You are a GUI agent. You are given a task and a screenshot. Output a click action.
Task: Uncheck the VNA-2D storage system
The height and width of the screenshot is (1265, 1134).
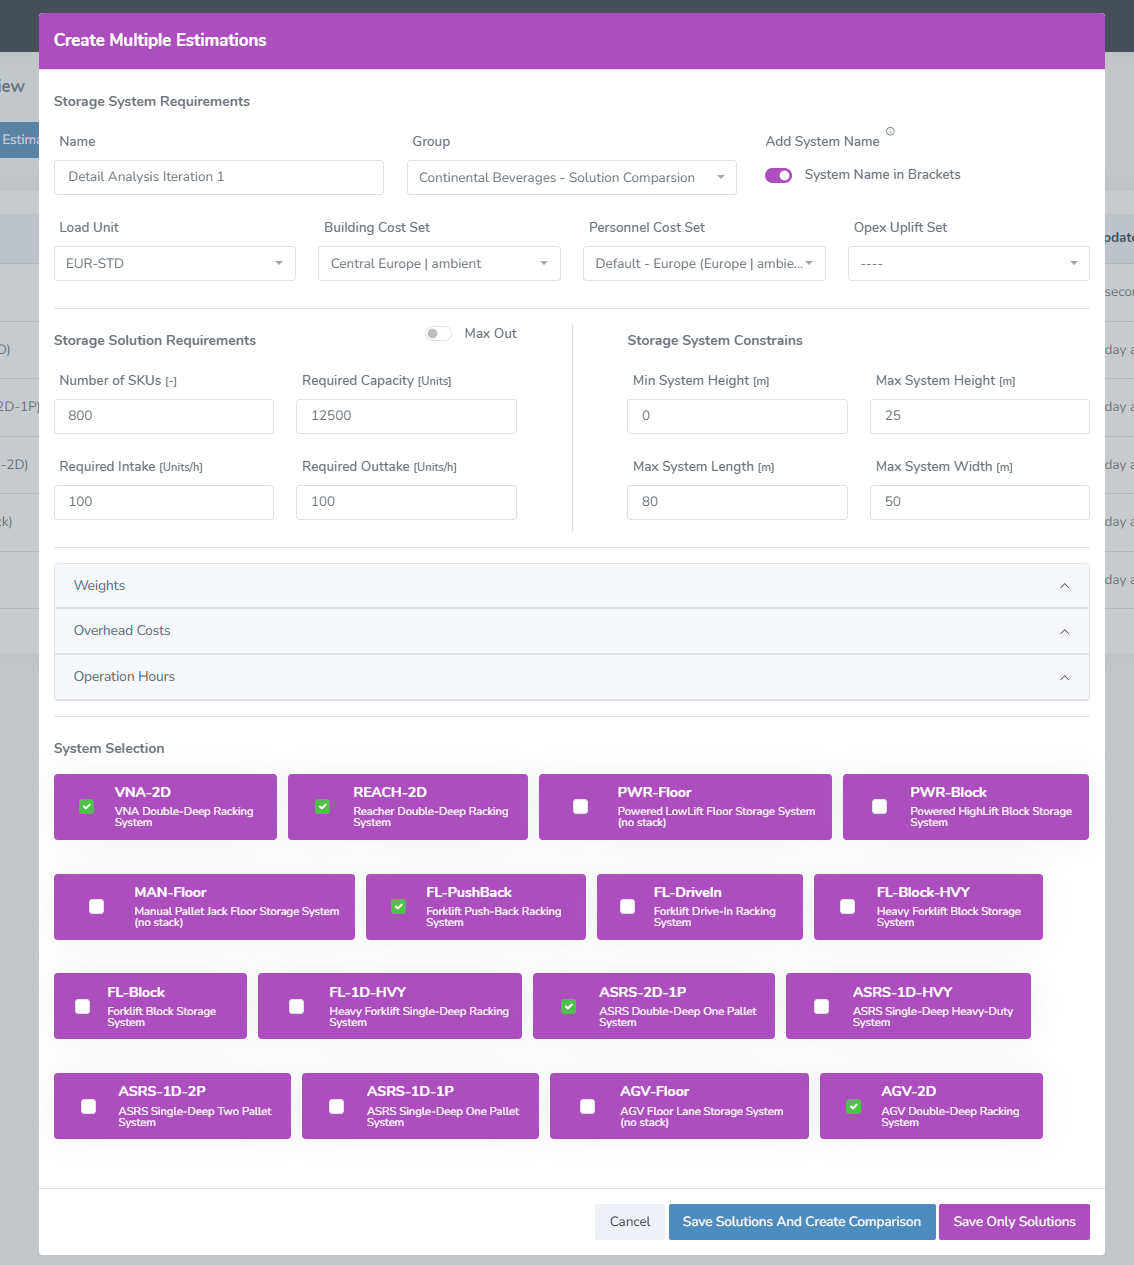point(86,806)
